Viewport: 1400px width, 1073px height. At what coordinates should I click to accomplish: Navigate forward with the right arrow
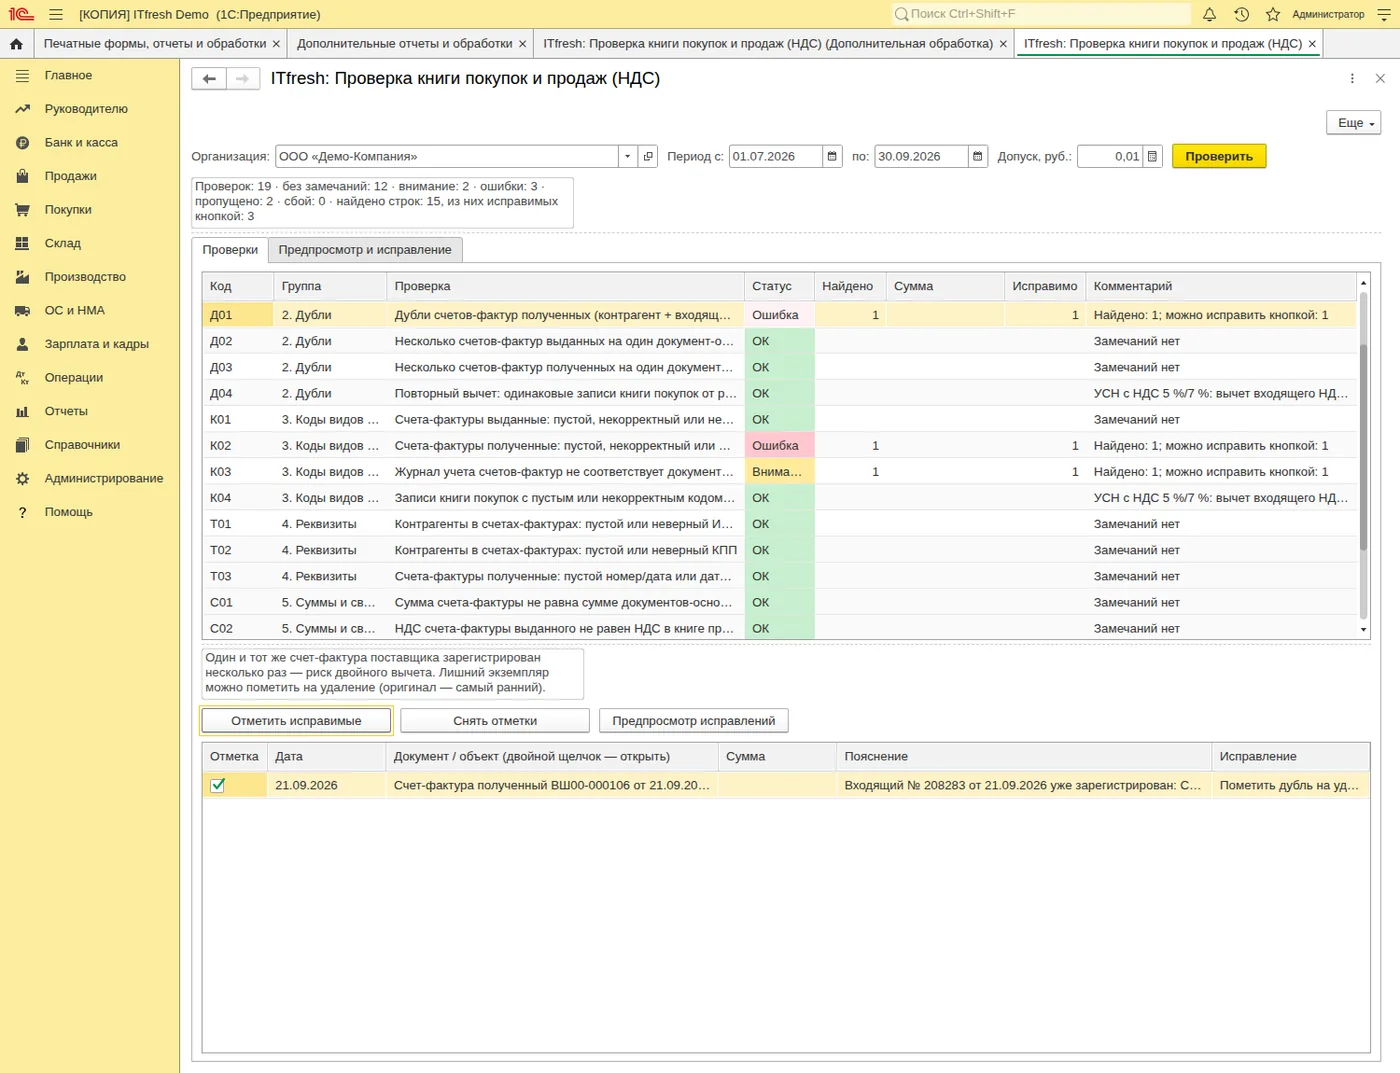[x=243, y=79]
